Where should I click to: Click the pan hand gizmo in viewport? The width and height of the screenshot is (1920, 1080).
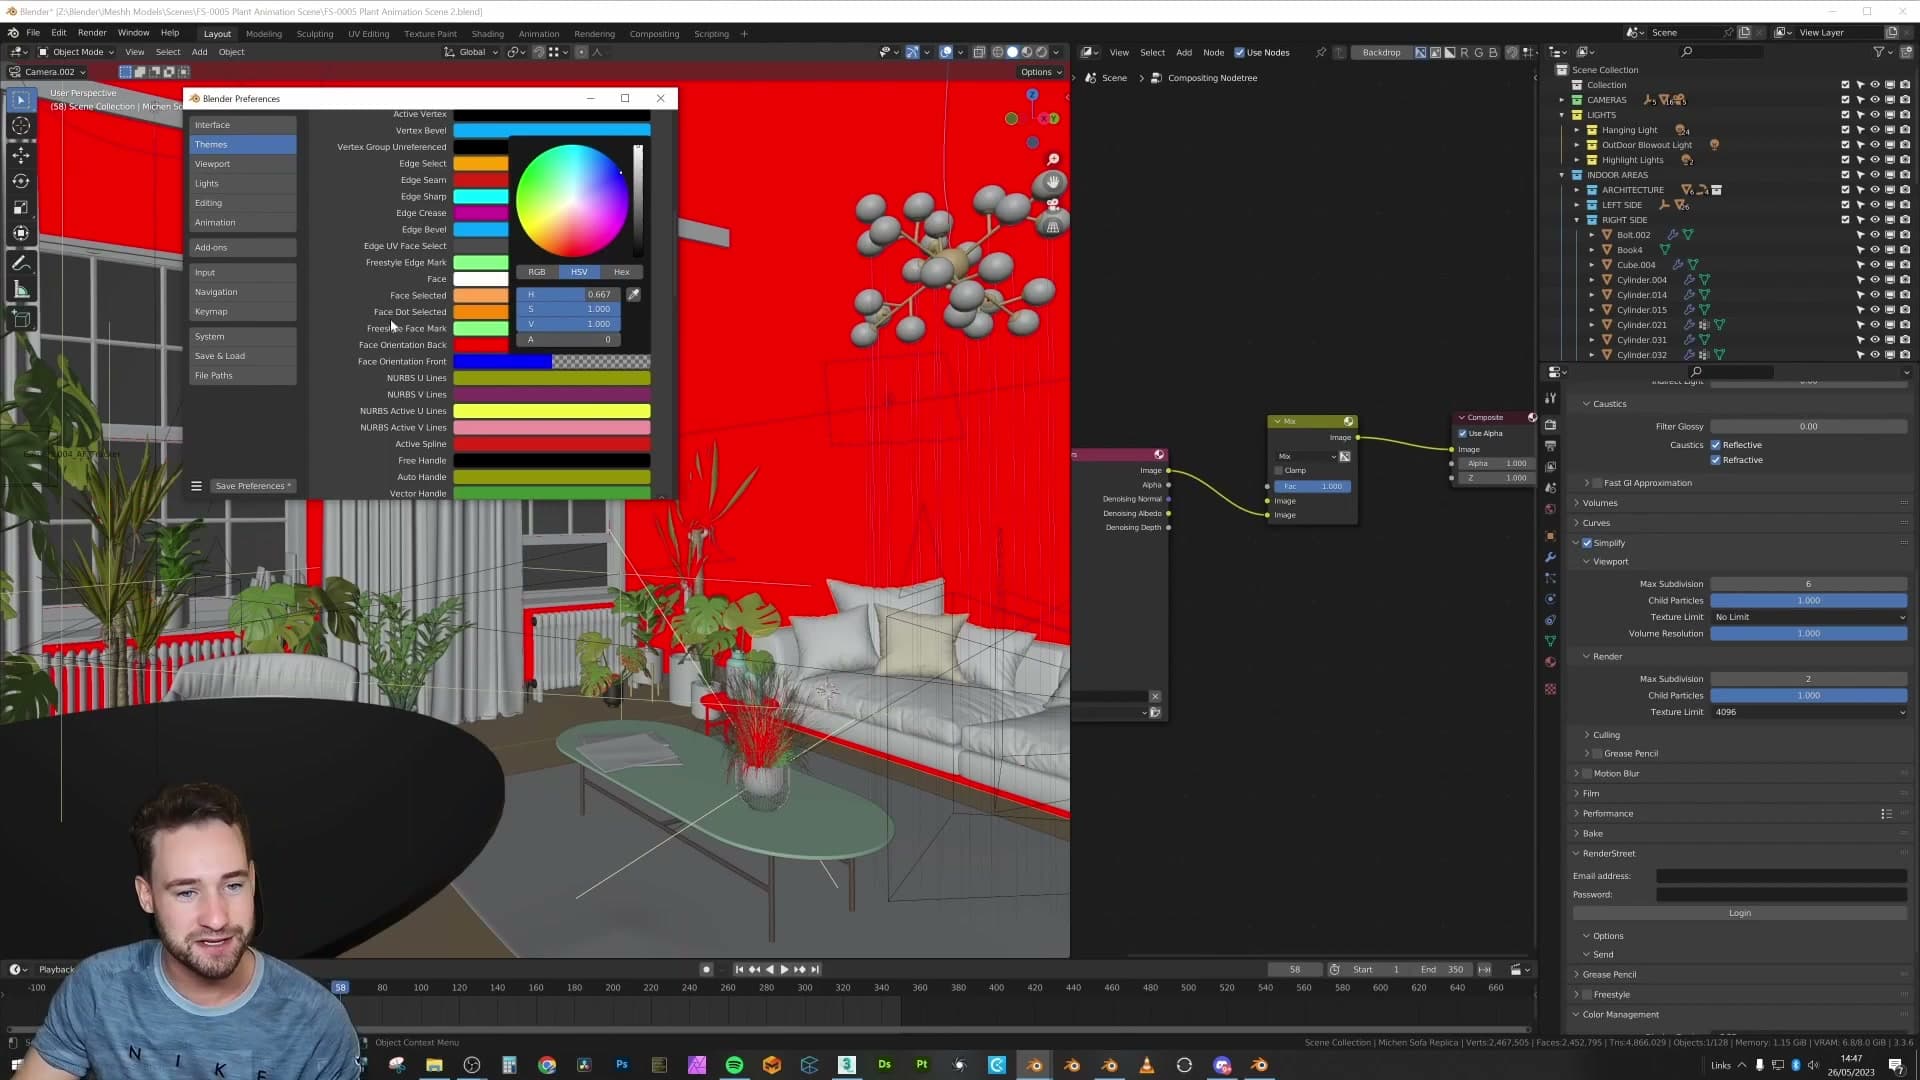click(x=1053, y=182)
